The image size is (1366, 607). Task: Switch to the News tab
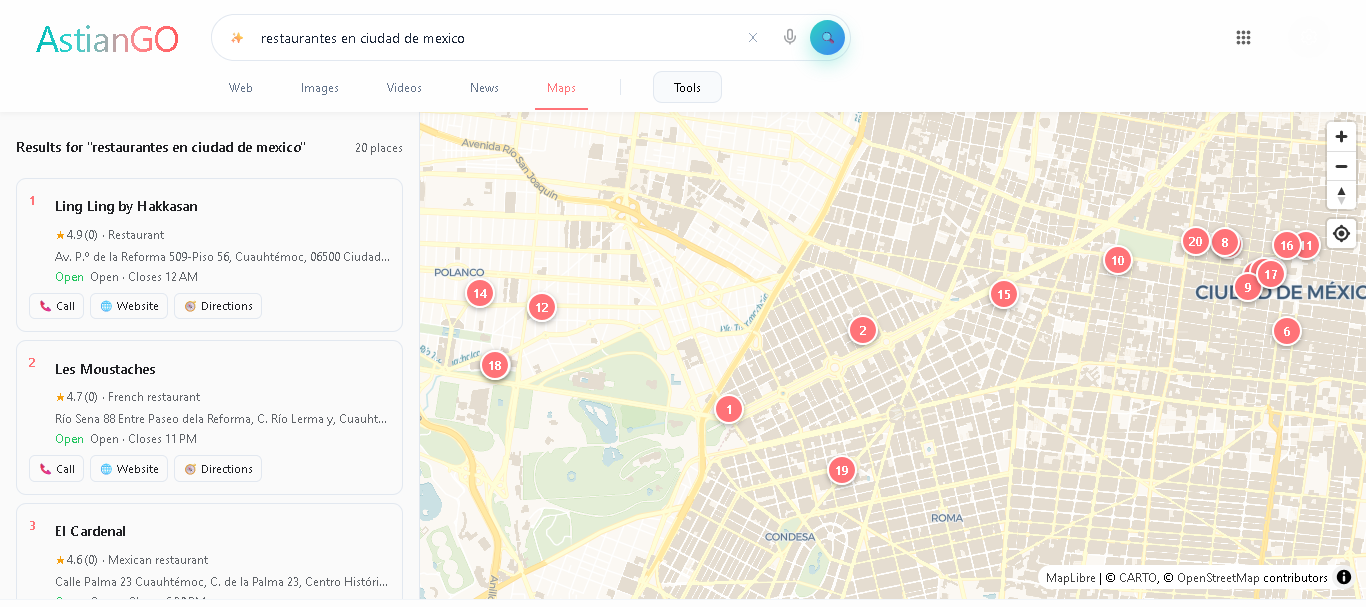point(484,88)
